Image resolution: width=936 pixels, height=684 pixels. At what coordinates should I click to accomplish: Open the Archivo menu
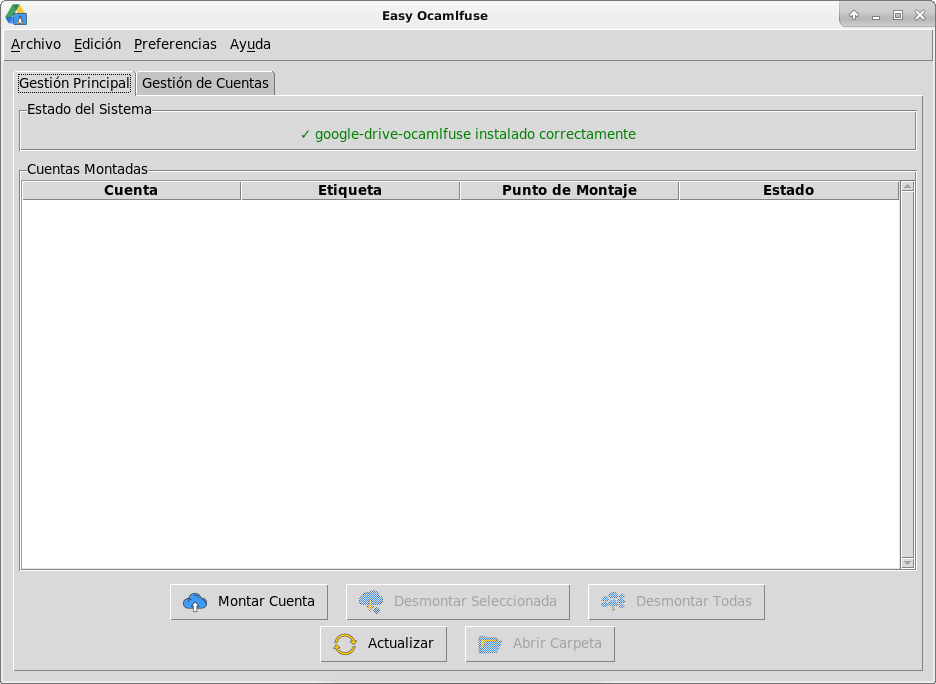point(36,44)
